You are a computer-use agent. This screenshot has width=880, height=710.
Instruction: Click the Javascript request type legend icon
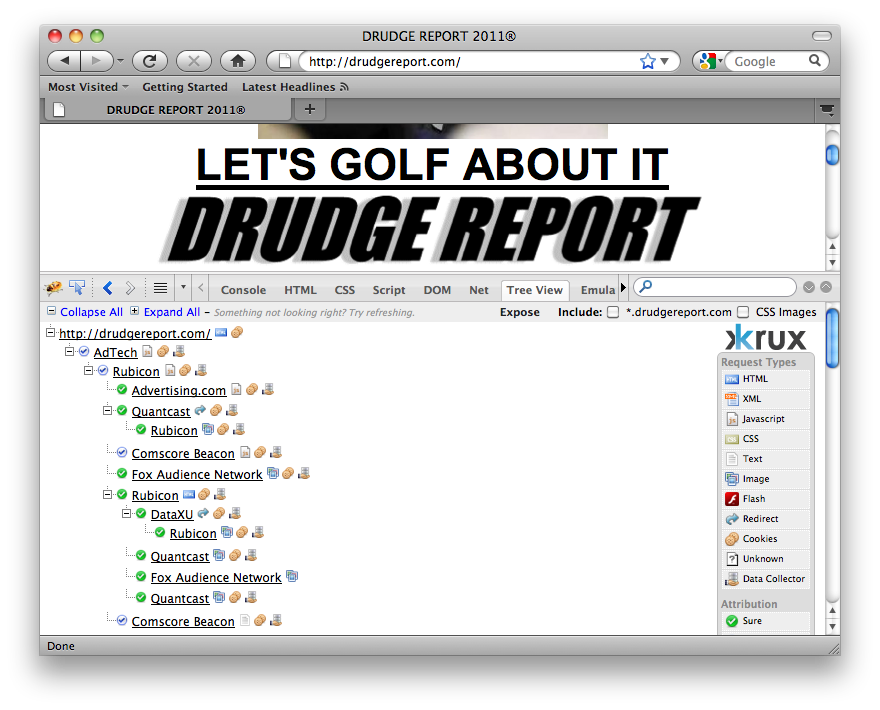(x=732, y=419)
